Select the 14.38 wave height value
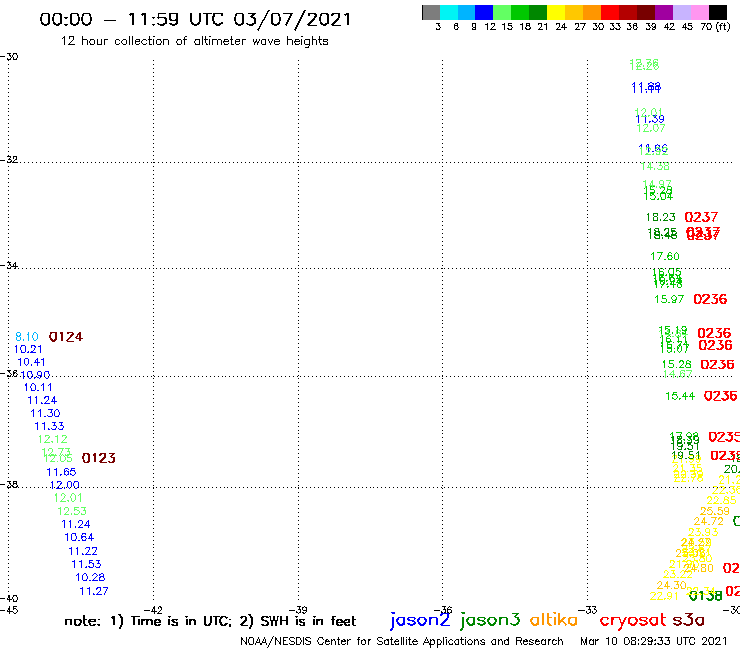 pos(655,166)
